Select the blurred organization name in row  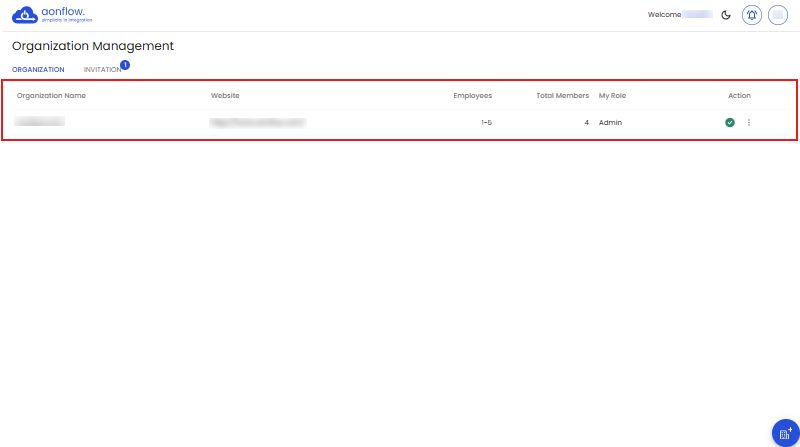coord(41,122)
